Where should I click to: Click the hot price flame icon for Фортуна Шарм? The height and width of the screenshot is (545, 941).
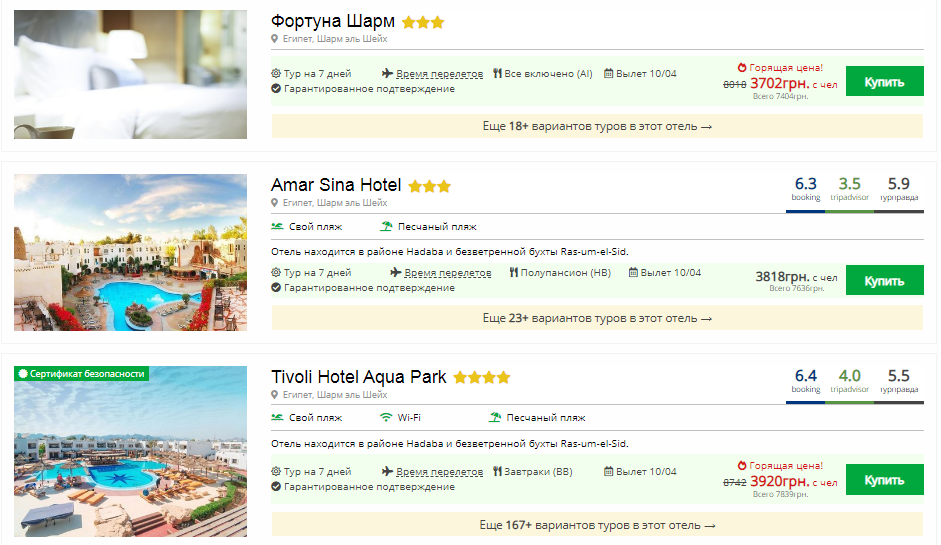click(741, 68)
